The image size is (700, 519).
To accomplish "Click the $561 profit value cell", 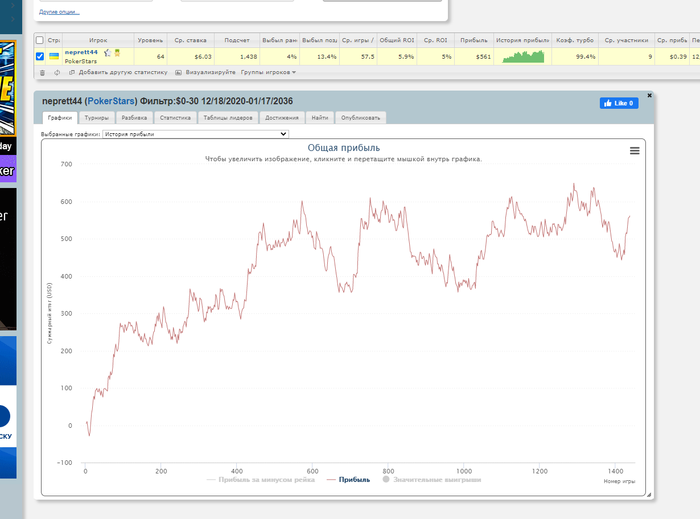I will [x=474, y=57].
